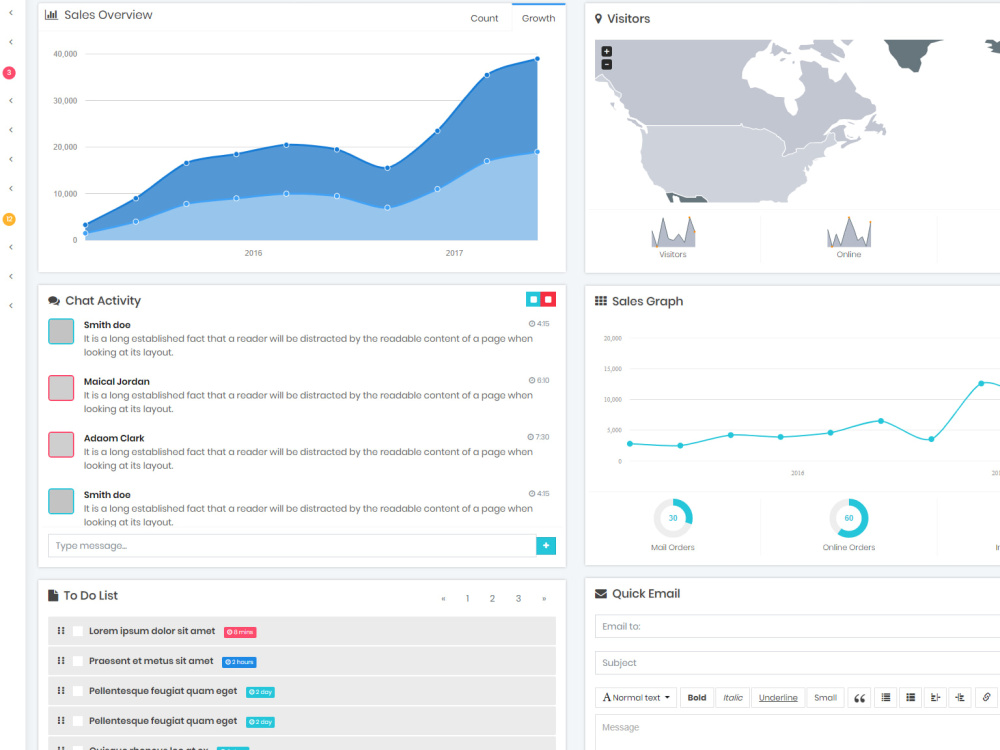Zoom in on the visitors map
This screenshot has height=750, width=1000.
point(607,51)
